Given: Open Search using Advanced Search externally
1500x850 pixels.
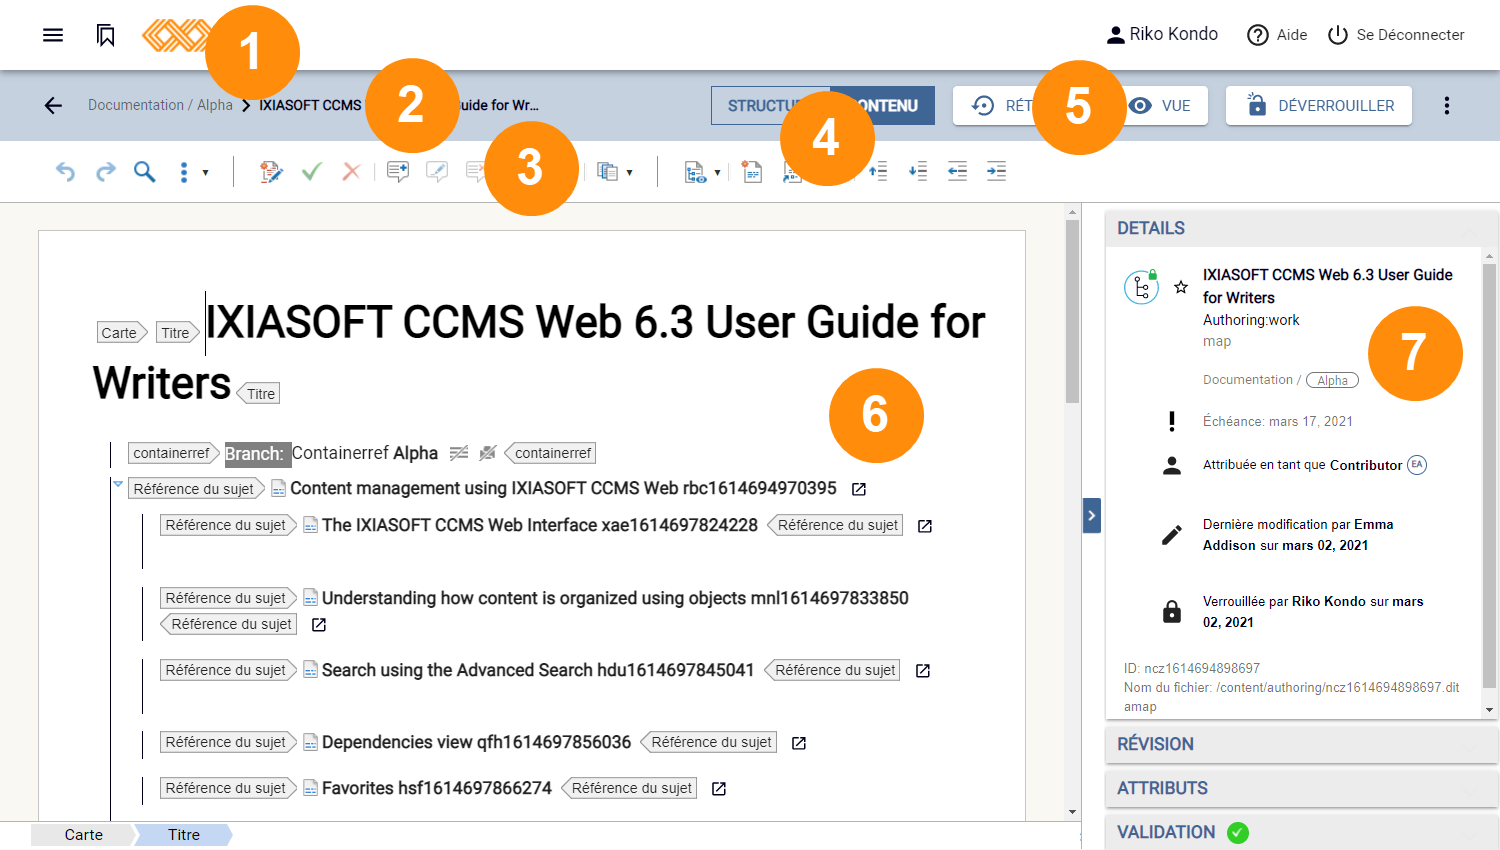Looking at the screenshot, I should pyautogui.click(x=923, y=671).
